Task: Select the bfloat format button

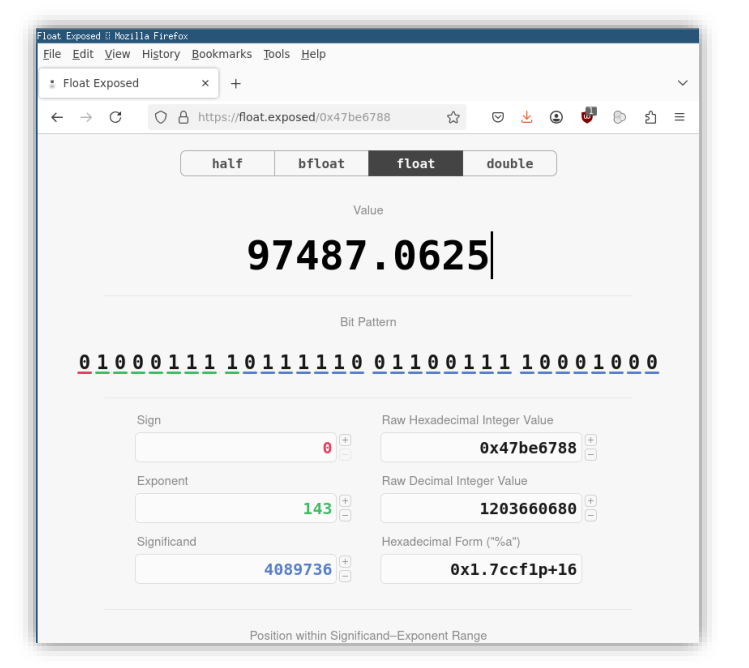Action: (321, 163)
